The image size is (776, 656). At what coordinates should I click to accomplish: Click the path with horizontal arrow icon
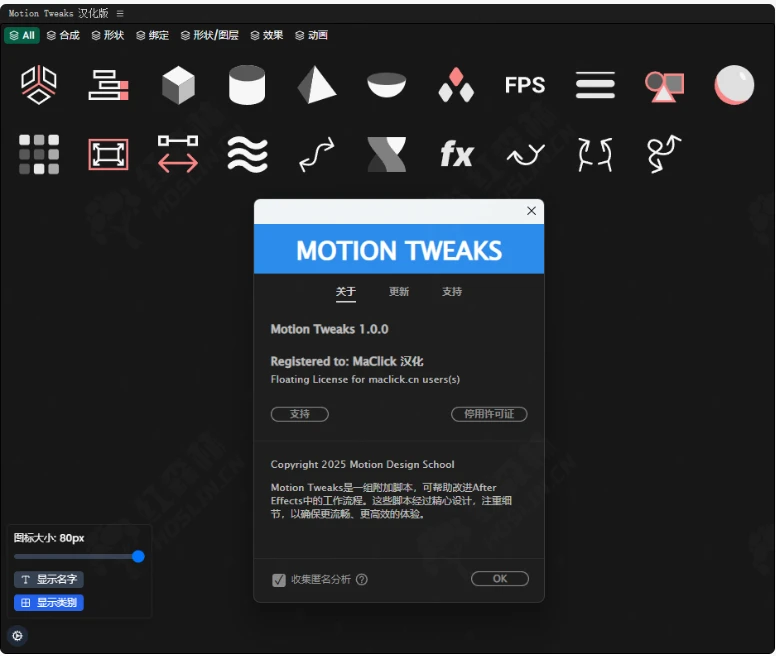pyautogui.click(x=178, y=154)
